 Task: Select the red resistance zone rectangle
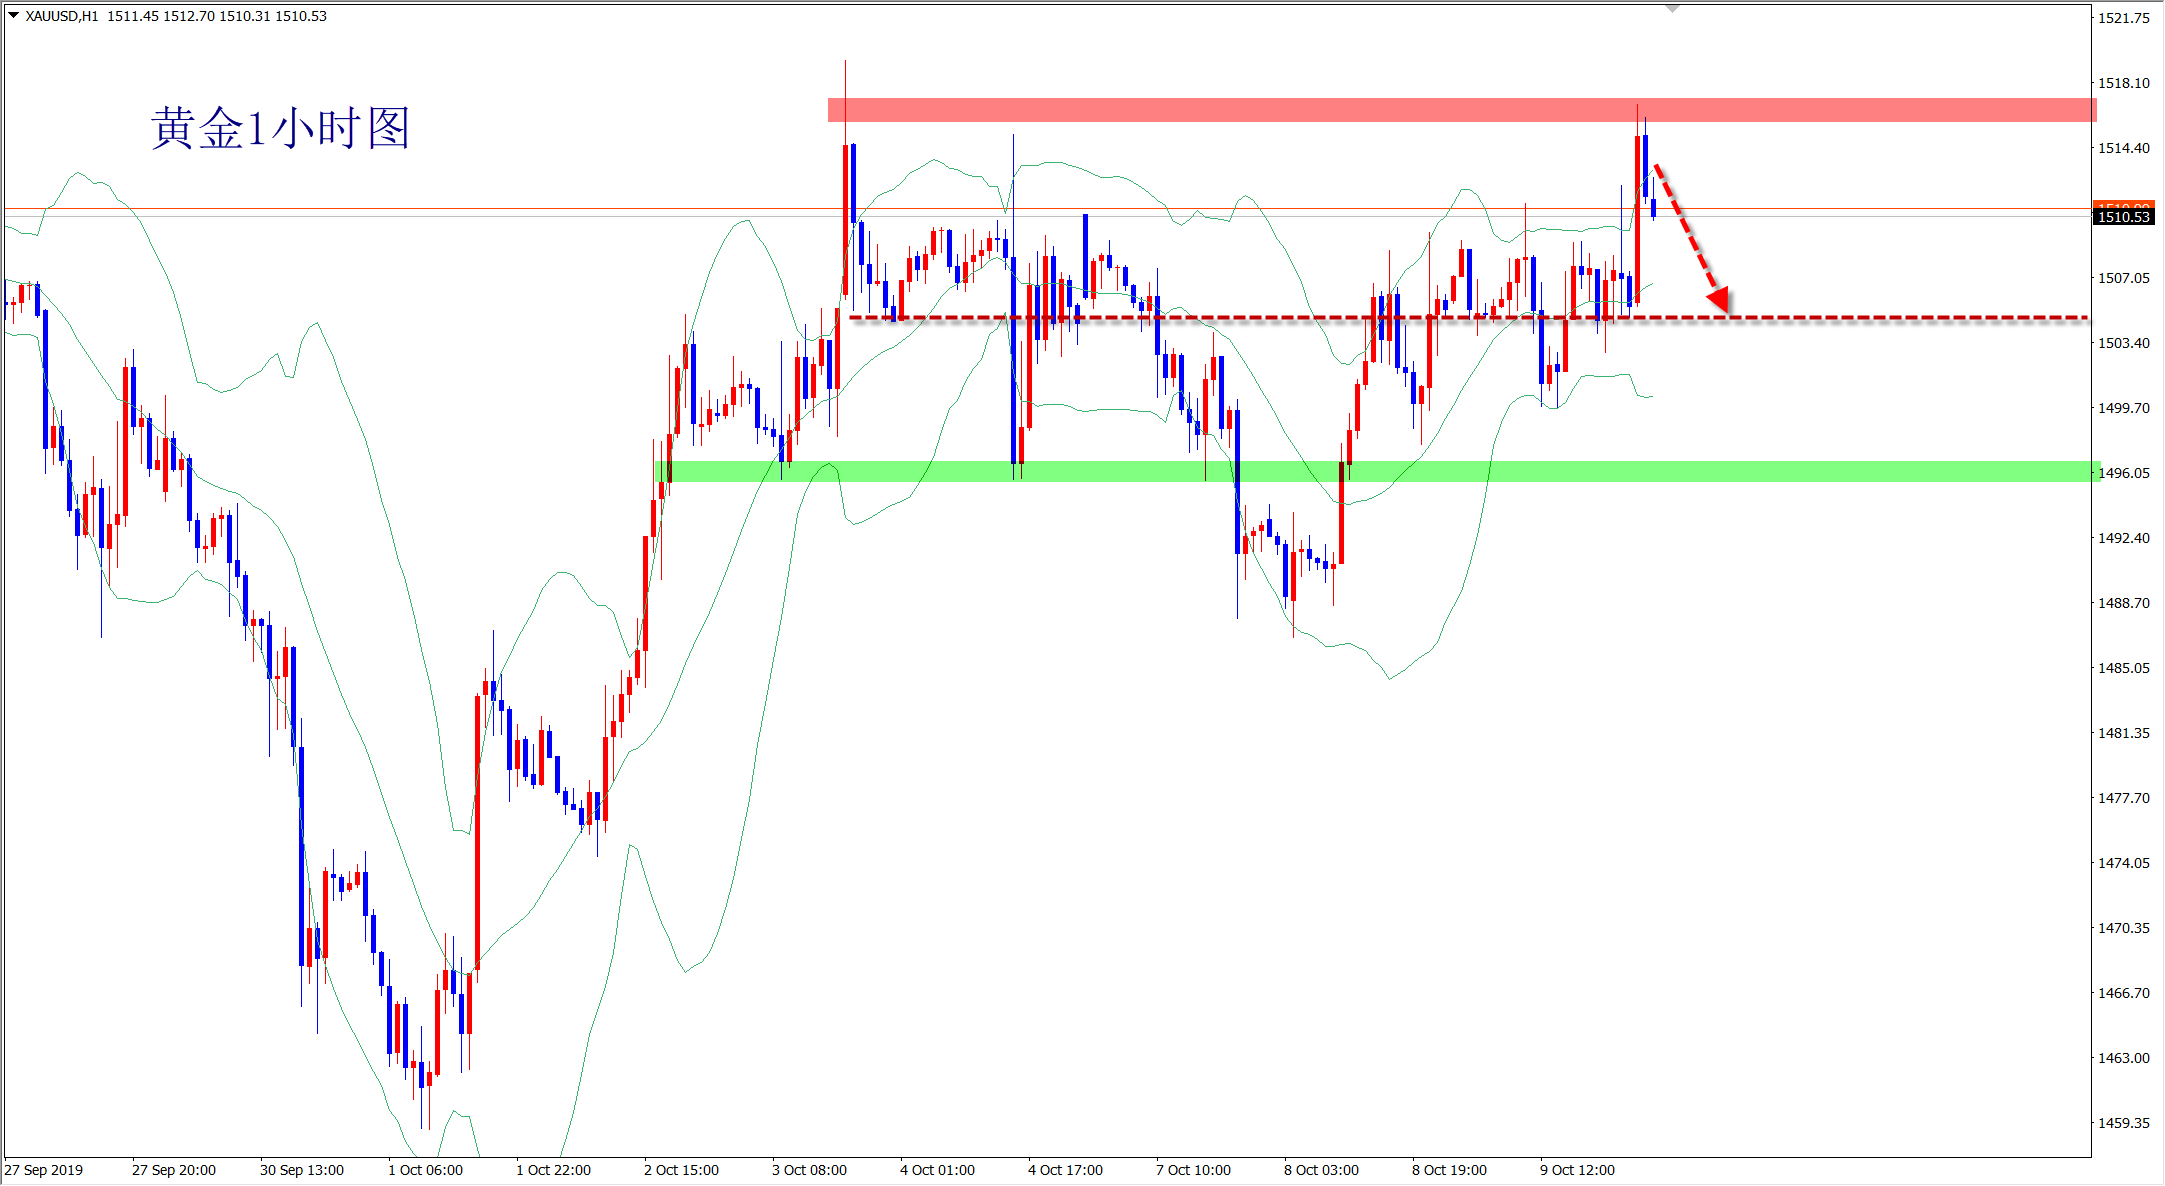1462,110
